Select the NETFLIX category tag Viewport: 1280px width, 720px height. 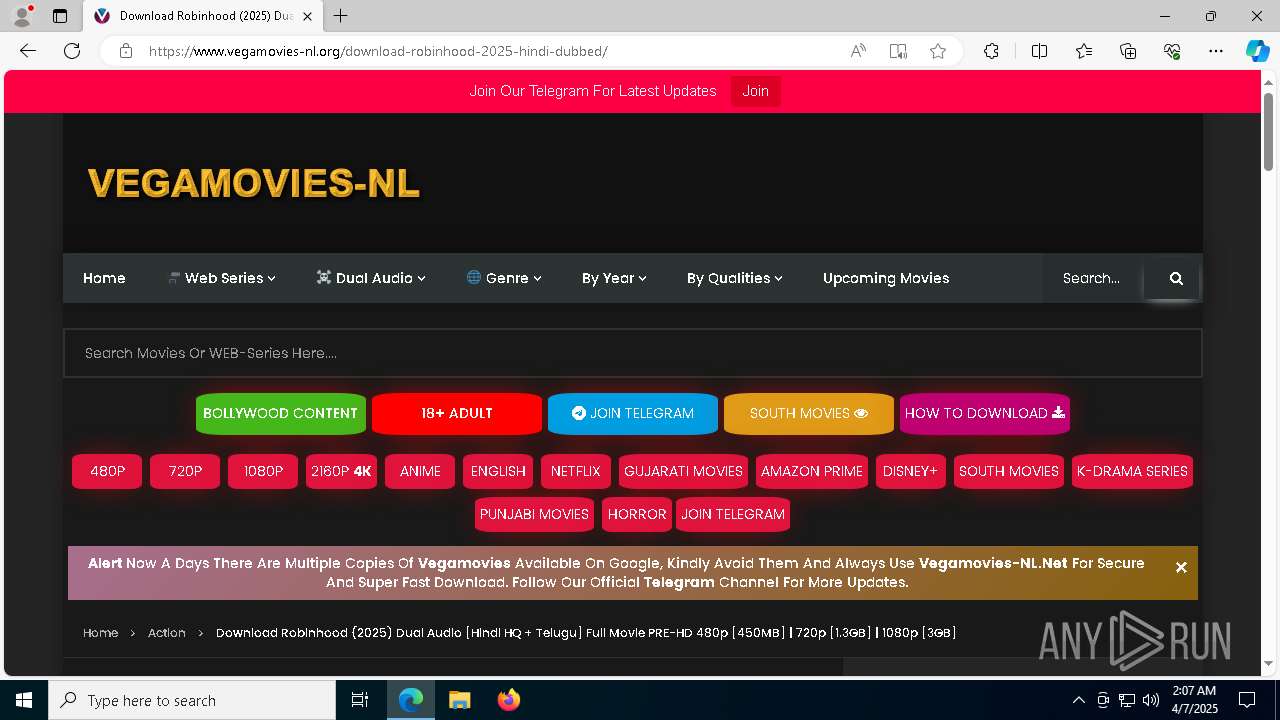[x=575, y=471]
